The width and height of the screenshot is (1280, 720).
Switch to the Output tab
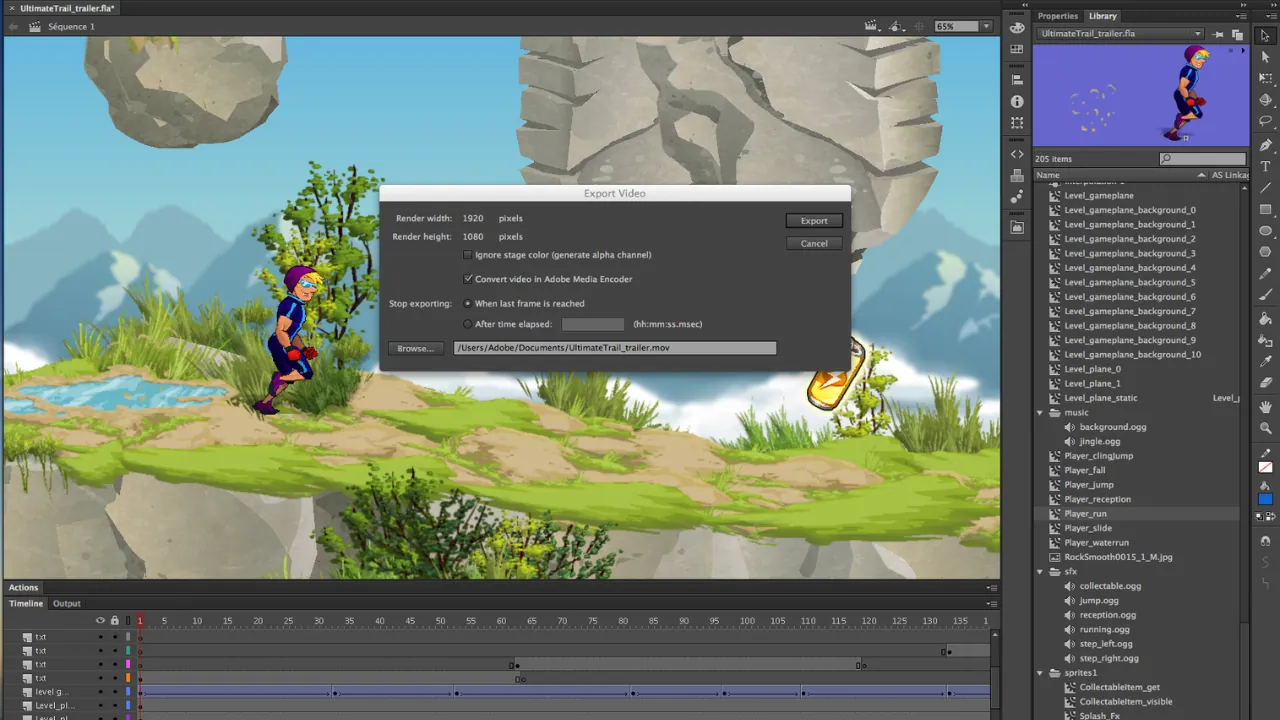click(67, 604)
